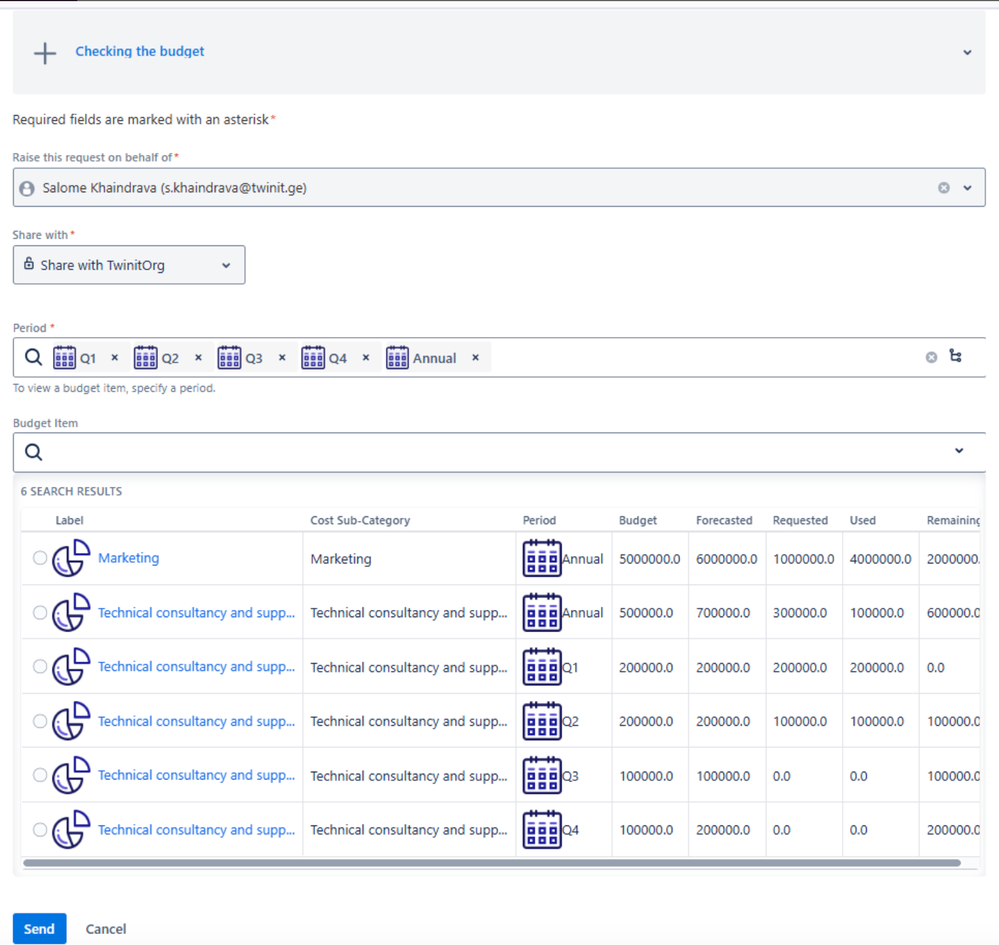Clear all selected periods
Viewport: 999px width, 945px height.
[931, 357]
